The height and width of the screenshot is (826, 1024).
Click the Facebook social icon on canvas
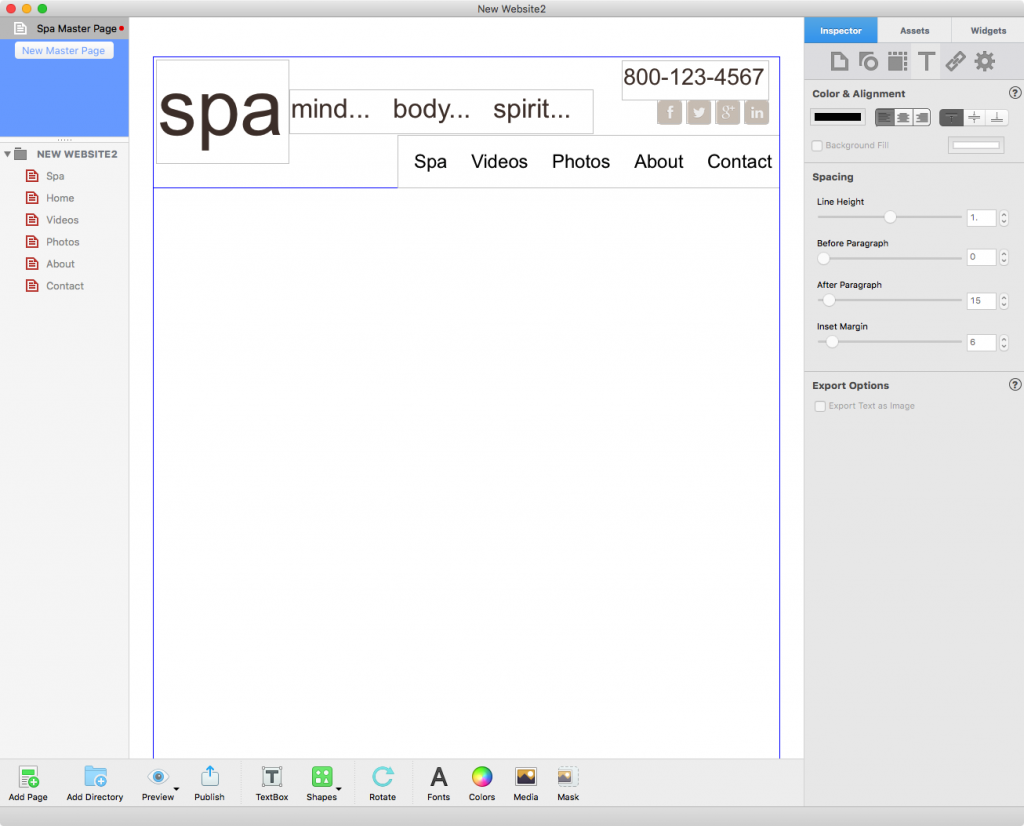(x=669, y=112)
